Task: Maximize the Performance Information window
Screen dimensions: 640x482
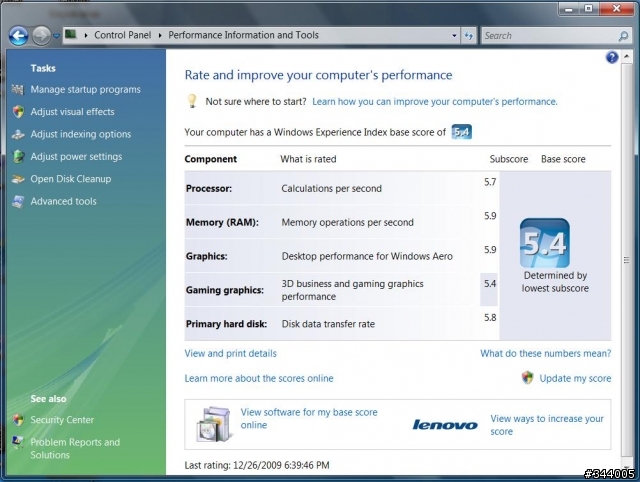Action: (589, 9)
